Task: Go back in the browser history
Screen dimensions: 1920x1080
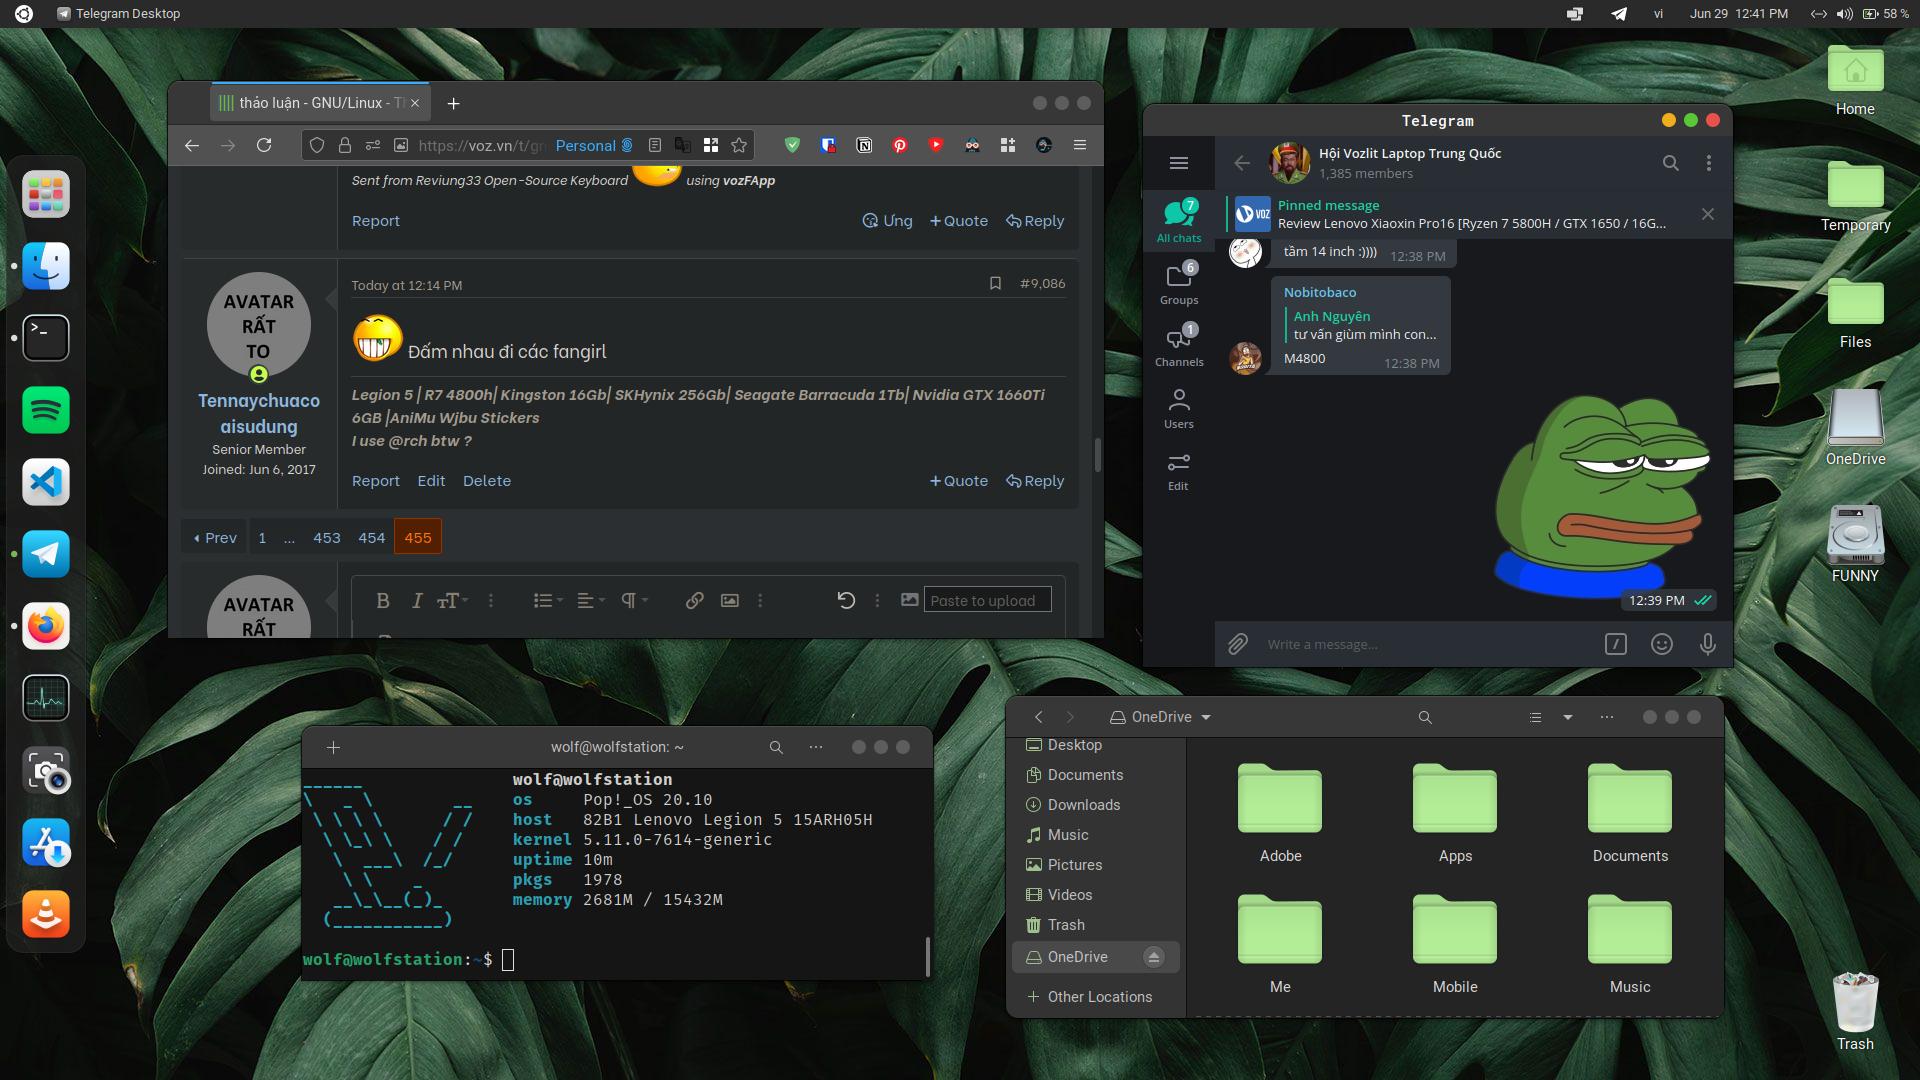Action: 192,145
